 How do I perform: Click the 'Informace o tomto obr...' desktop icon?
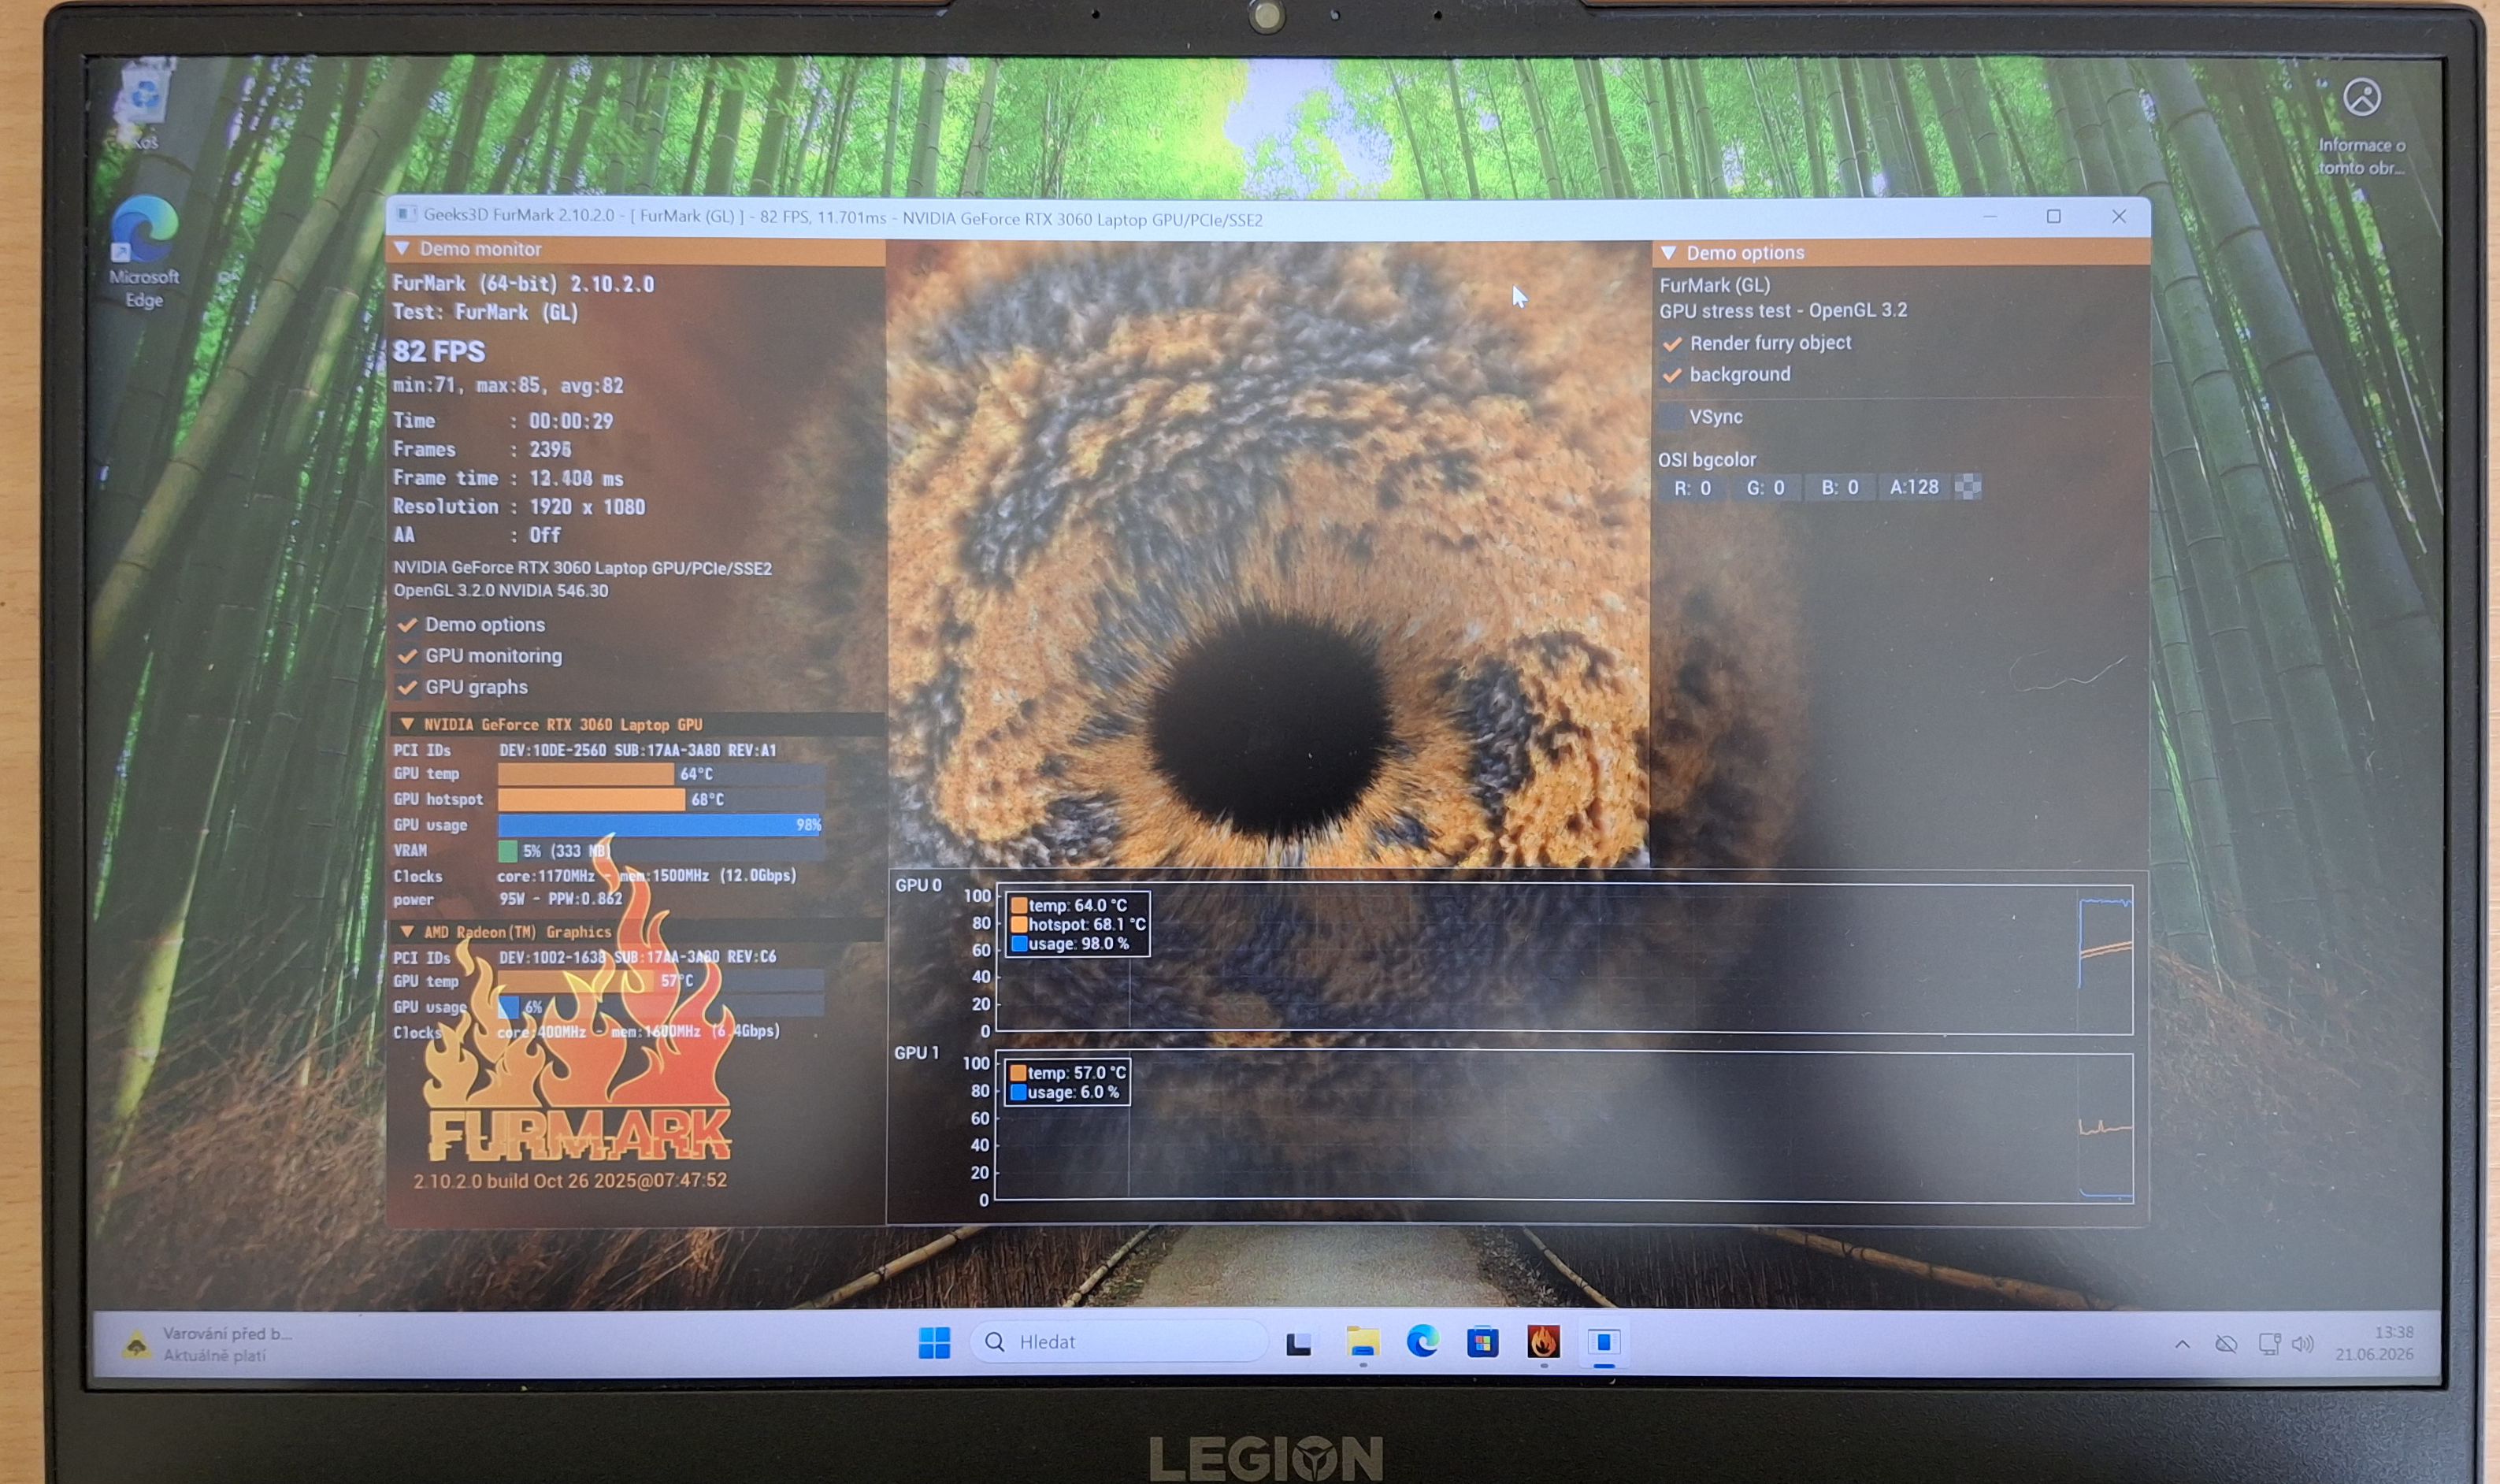point(2362,127)
